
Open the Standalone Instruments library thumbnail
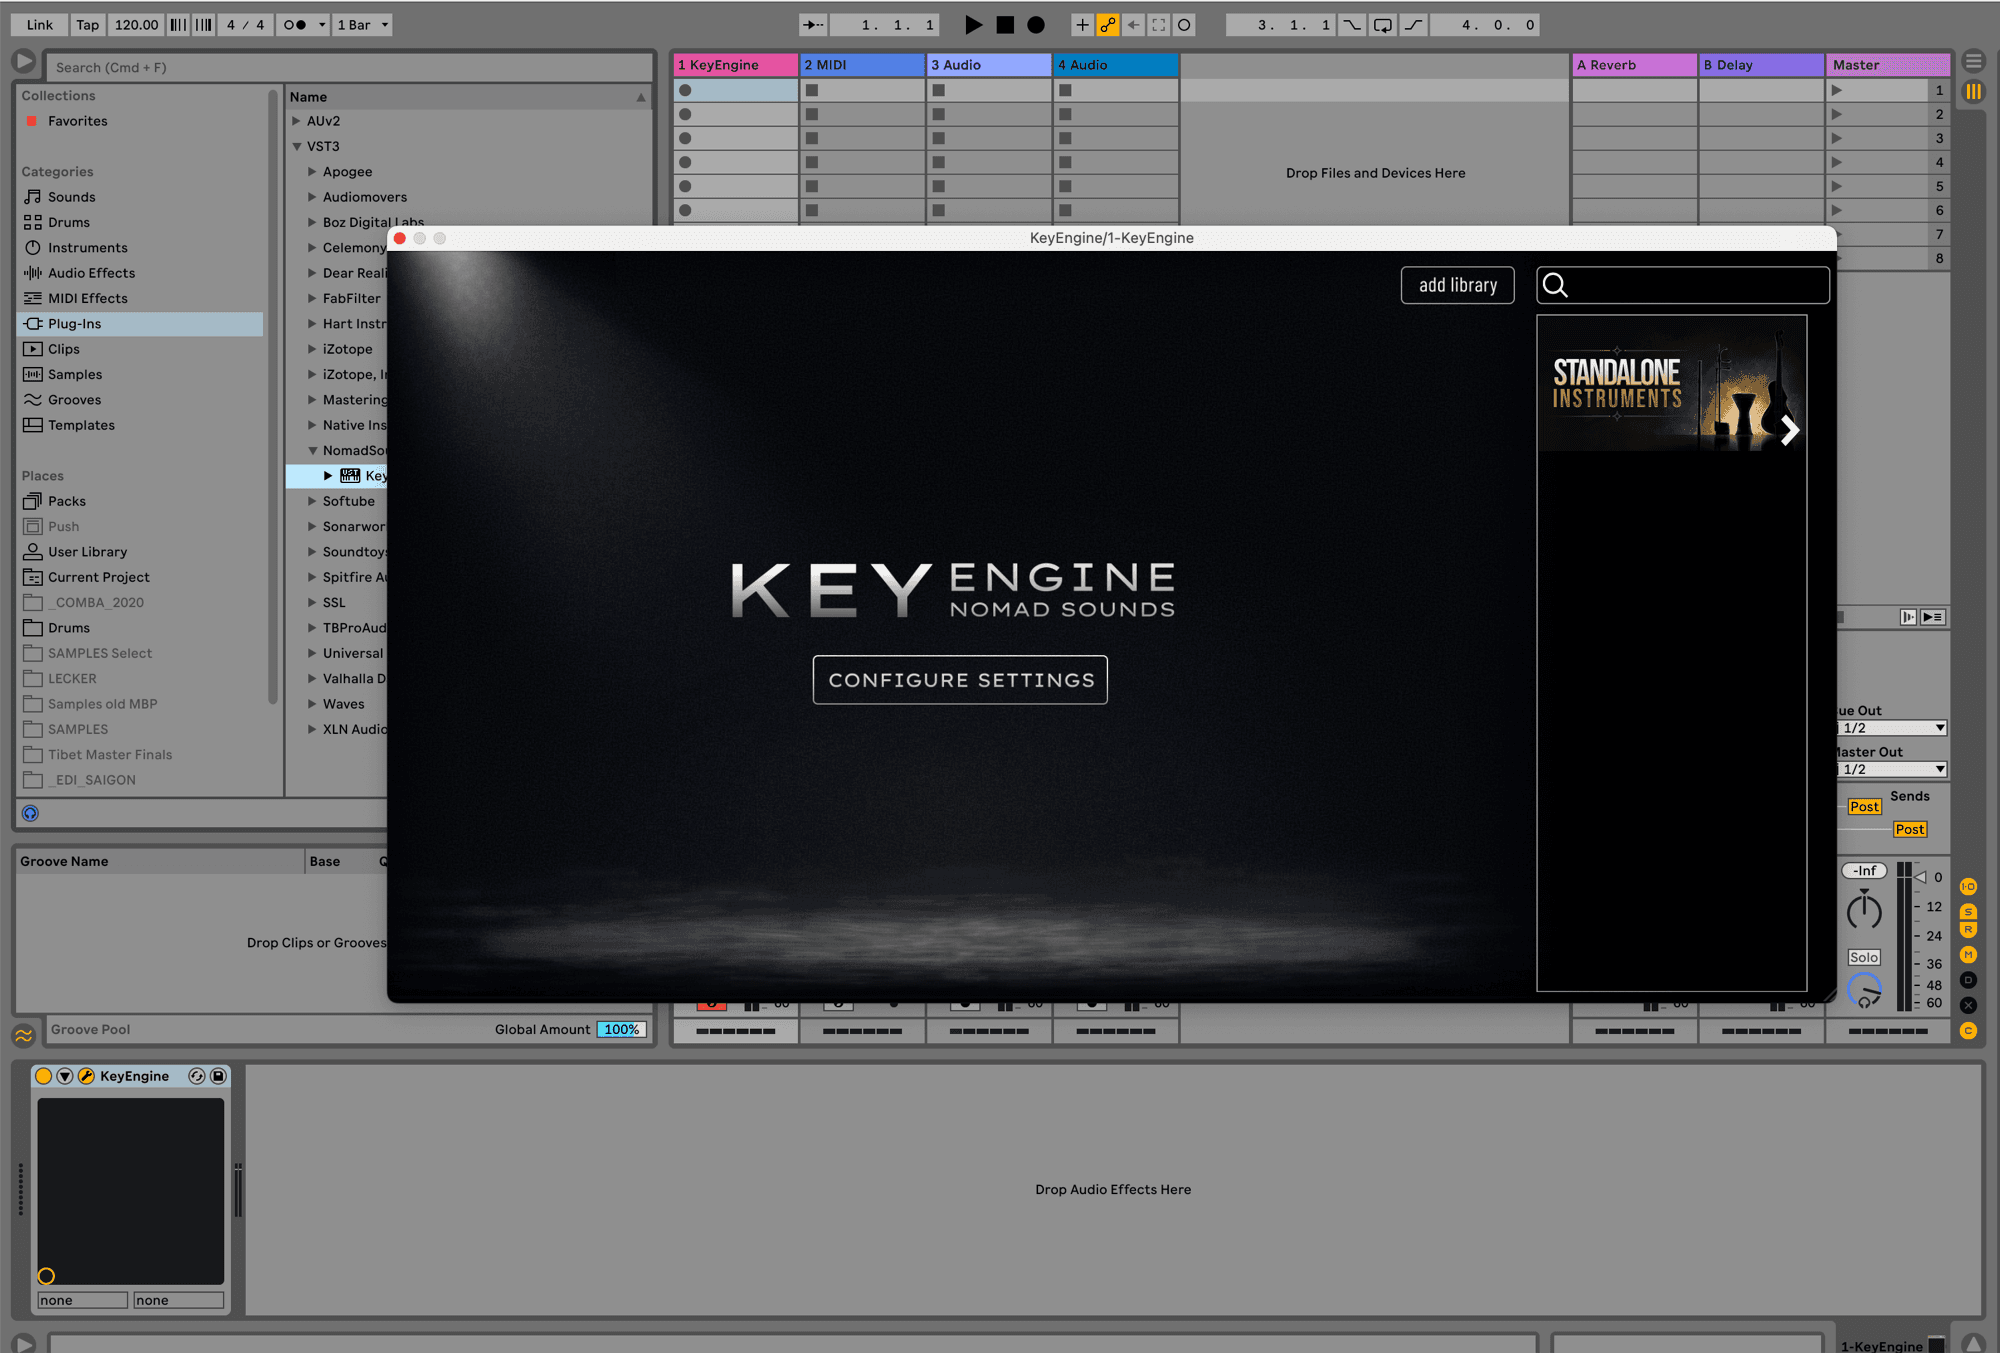coord(1672,385)
